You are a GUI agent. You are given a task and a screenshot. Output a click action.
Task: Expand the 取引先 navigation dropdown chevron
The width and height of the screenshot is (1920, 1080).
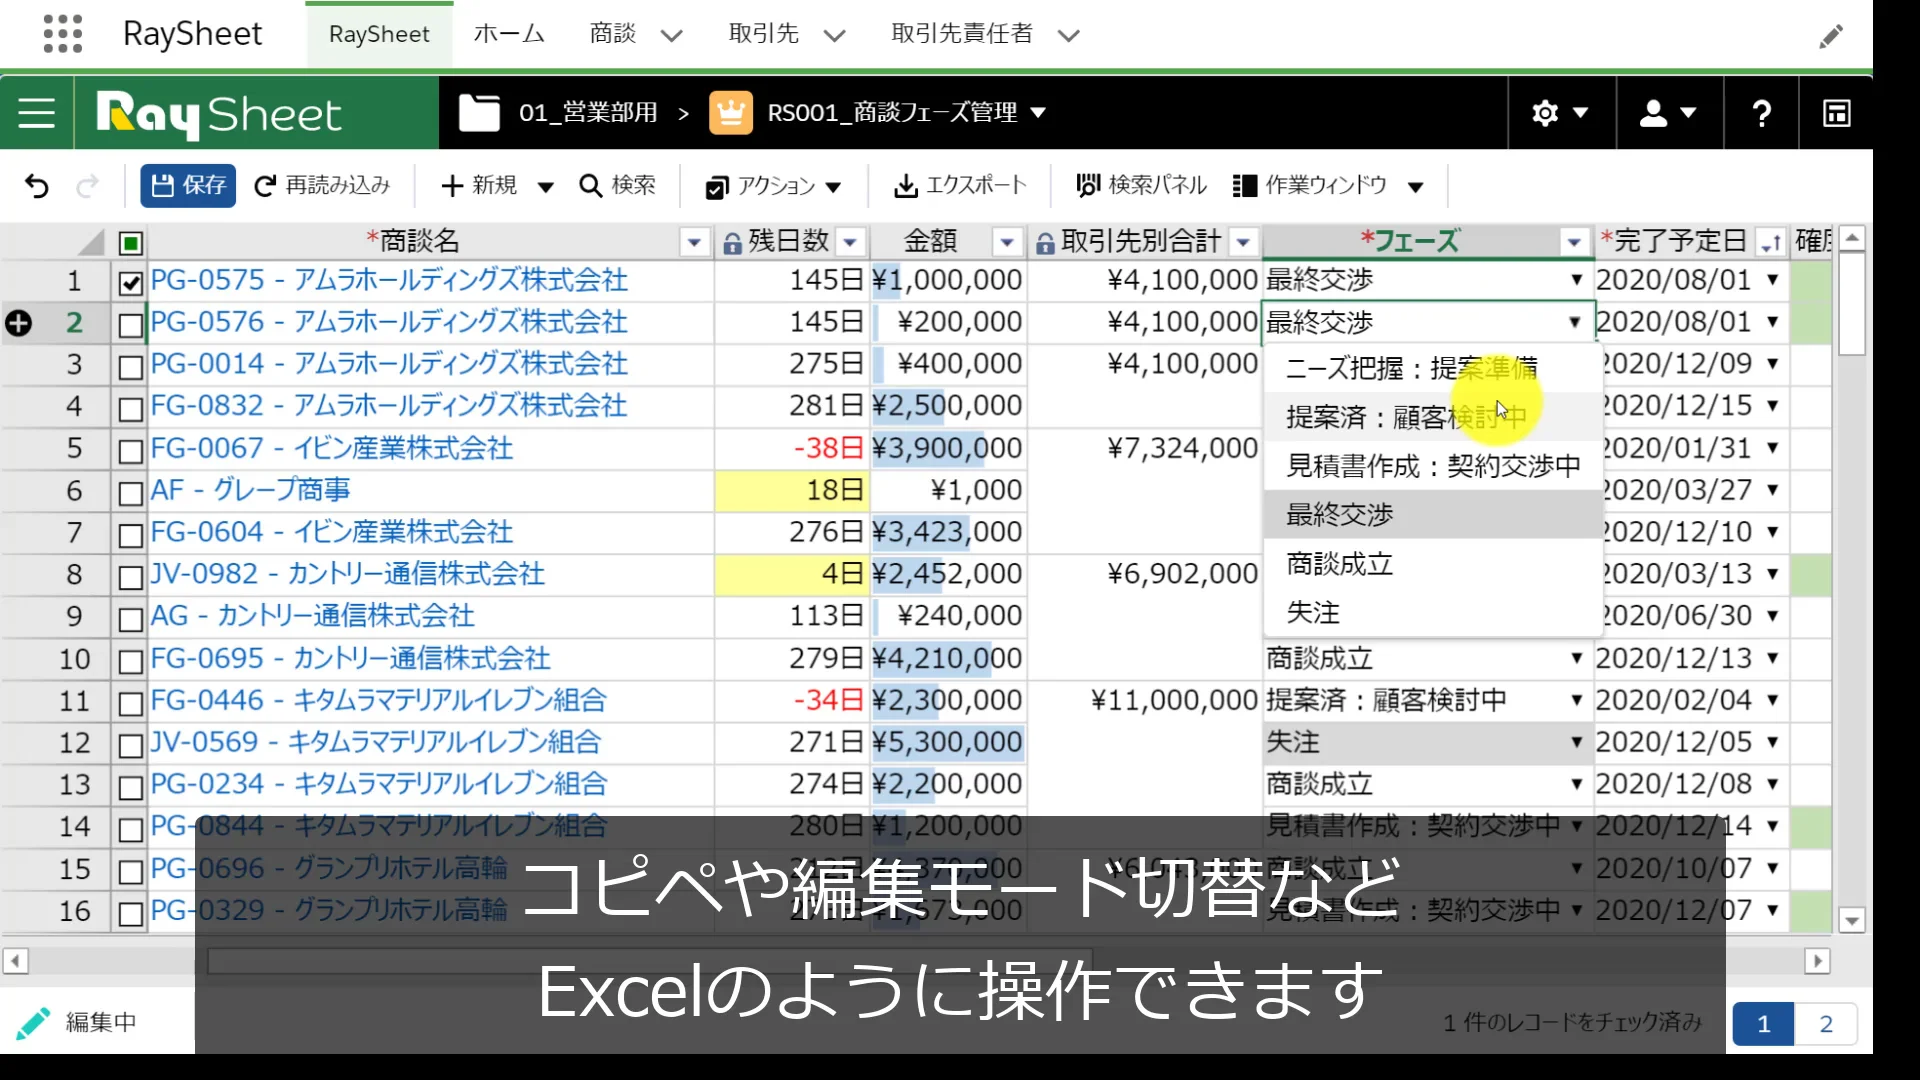pos(835,36)
